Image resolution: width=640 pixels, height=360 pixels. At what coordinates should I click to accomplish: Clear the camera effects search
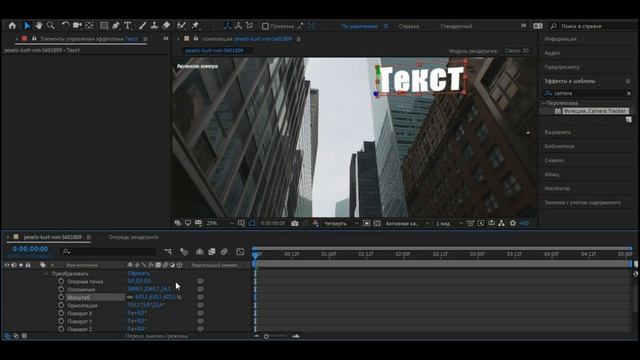point(629,93)
